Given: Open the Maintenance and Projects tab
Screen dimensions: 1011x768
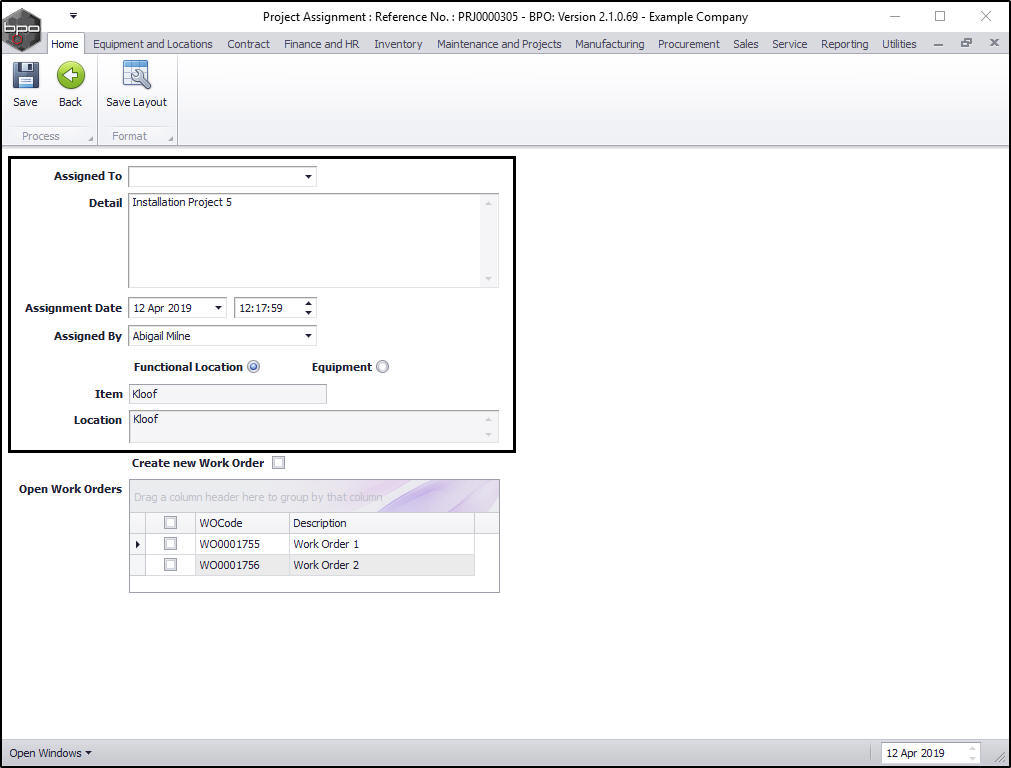Looking at the screenshot, I should [499, 44].
